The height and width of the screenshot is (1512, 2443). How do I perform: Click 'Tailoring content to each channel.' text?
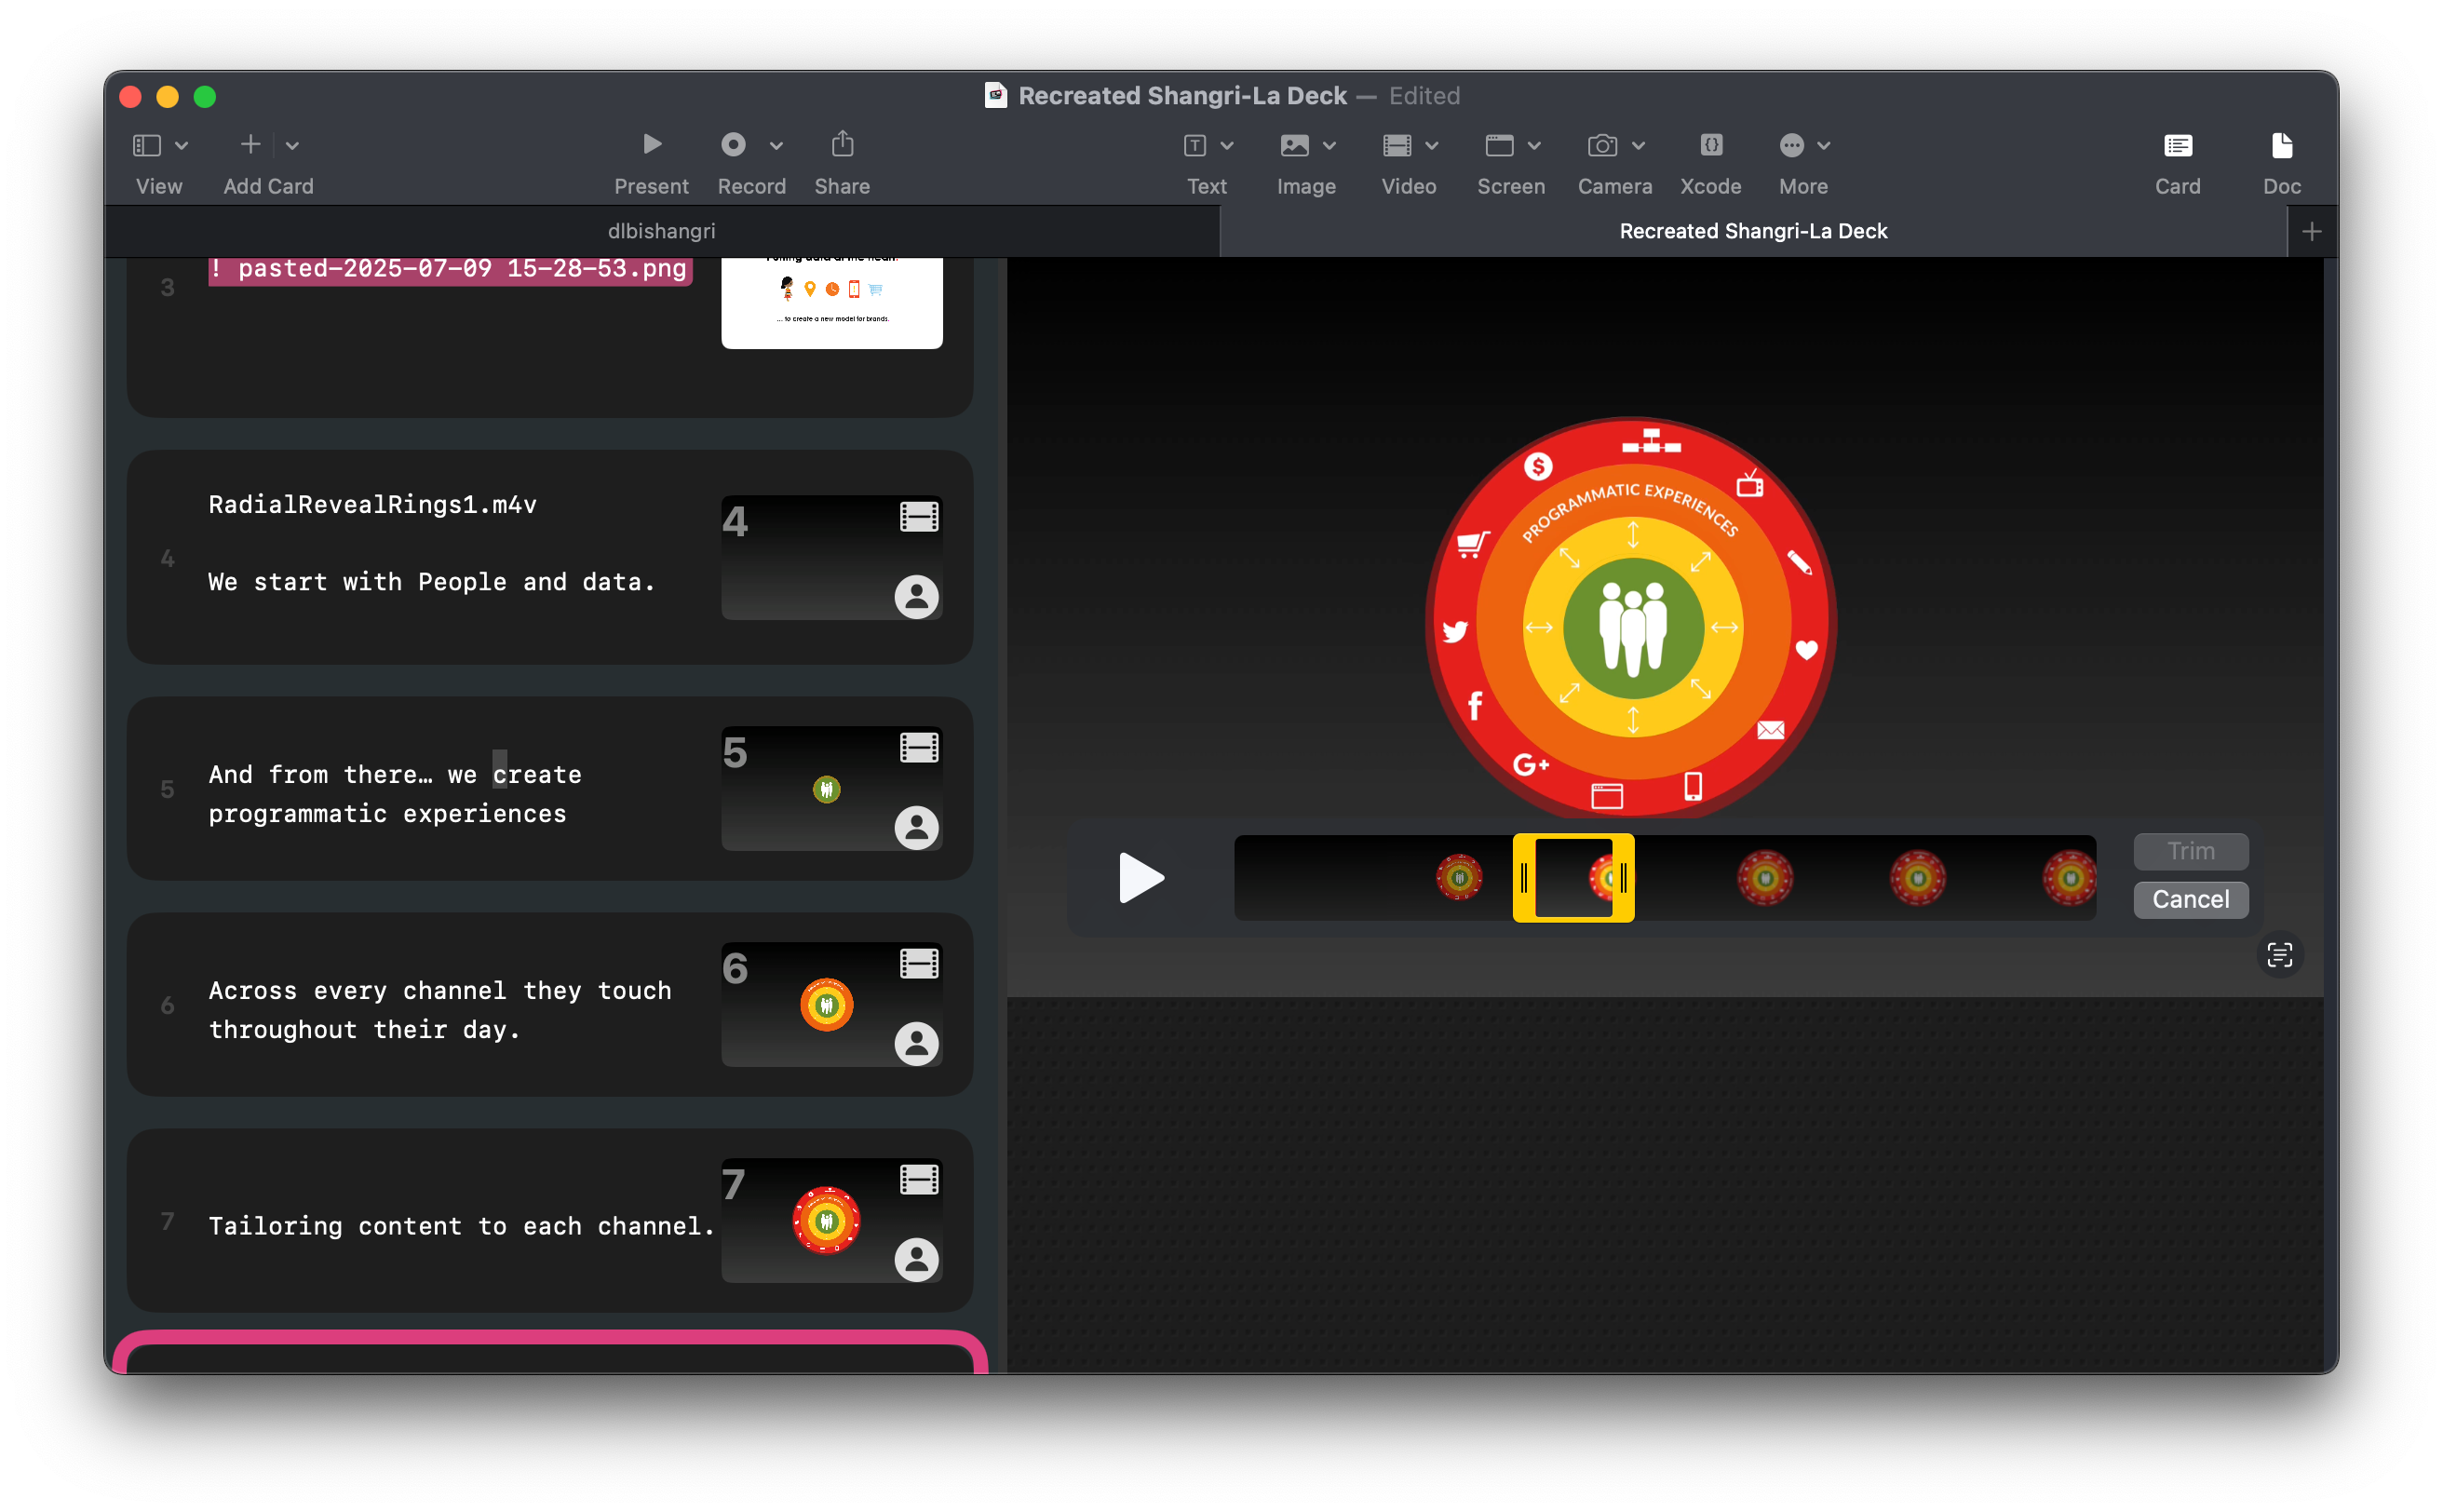(x=461, y=1226)
